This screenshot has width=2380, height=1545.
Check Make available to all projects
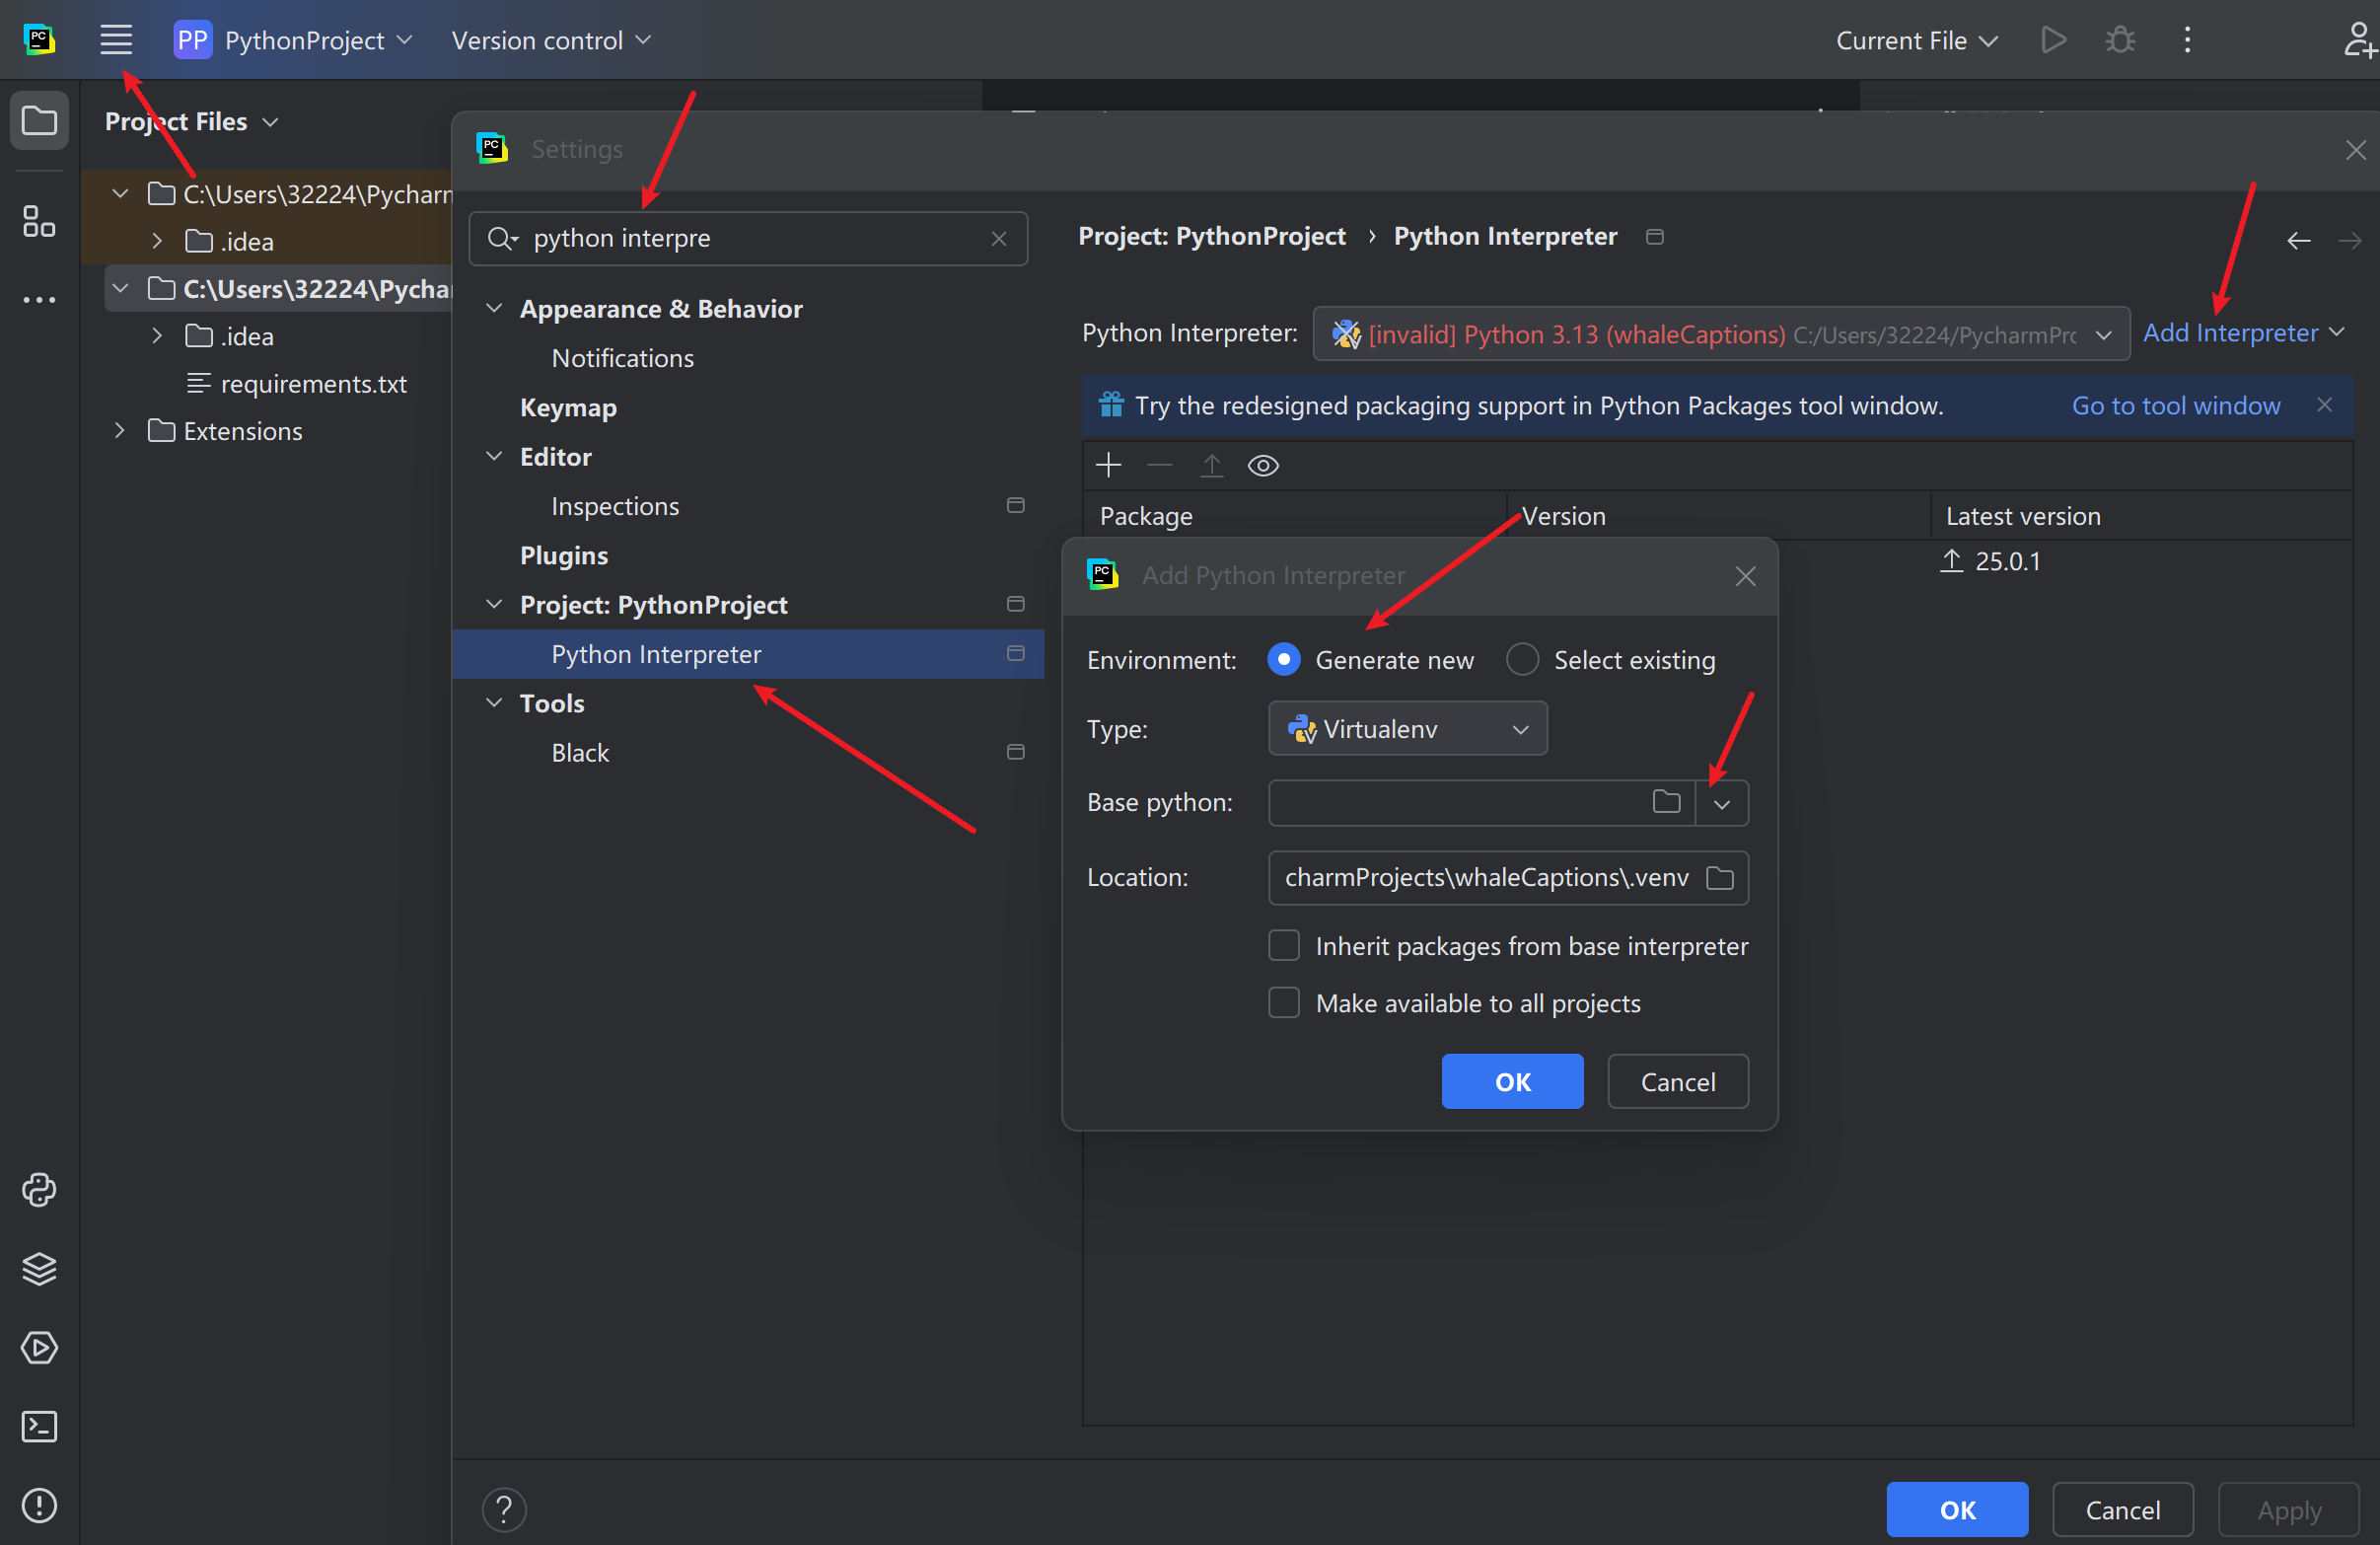click(1284, 1003)
